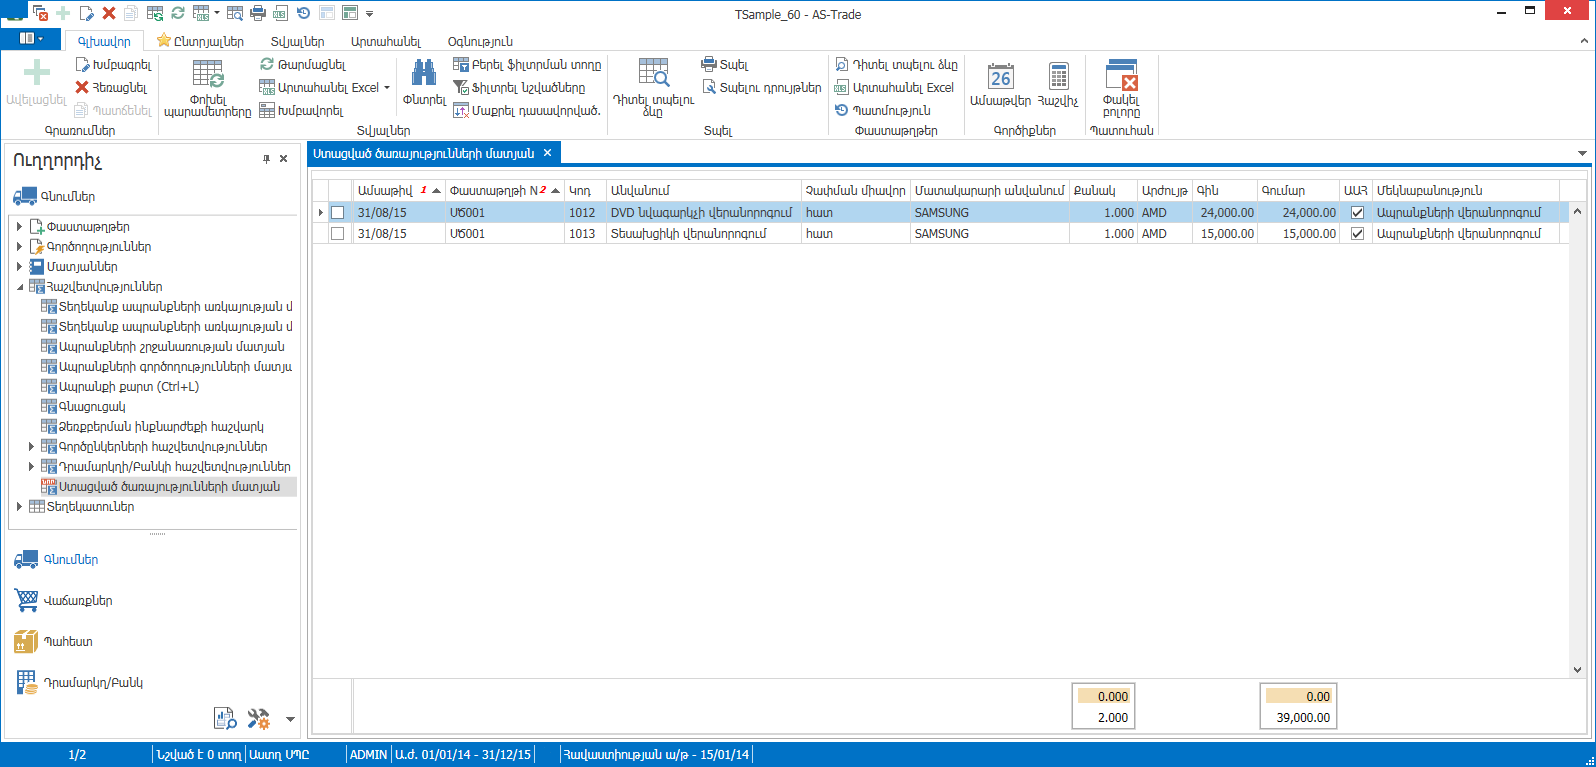Viewport: 1596px width, 767px height.
Task: Open the Դրամարկղ/Բանկ section in the navigator
Action: [x=79, y=683]
